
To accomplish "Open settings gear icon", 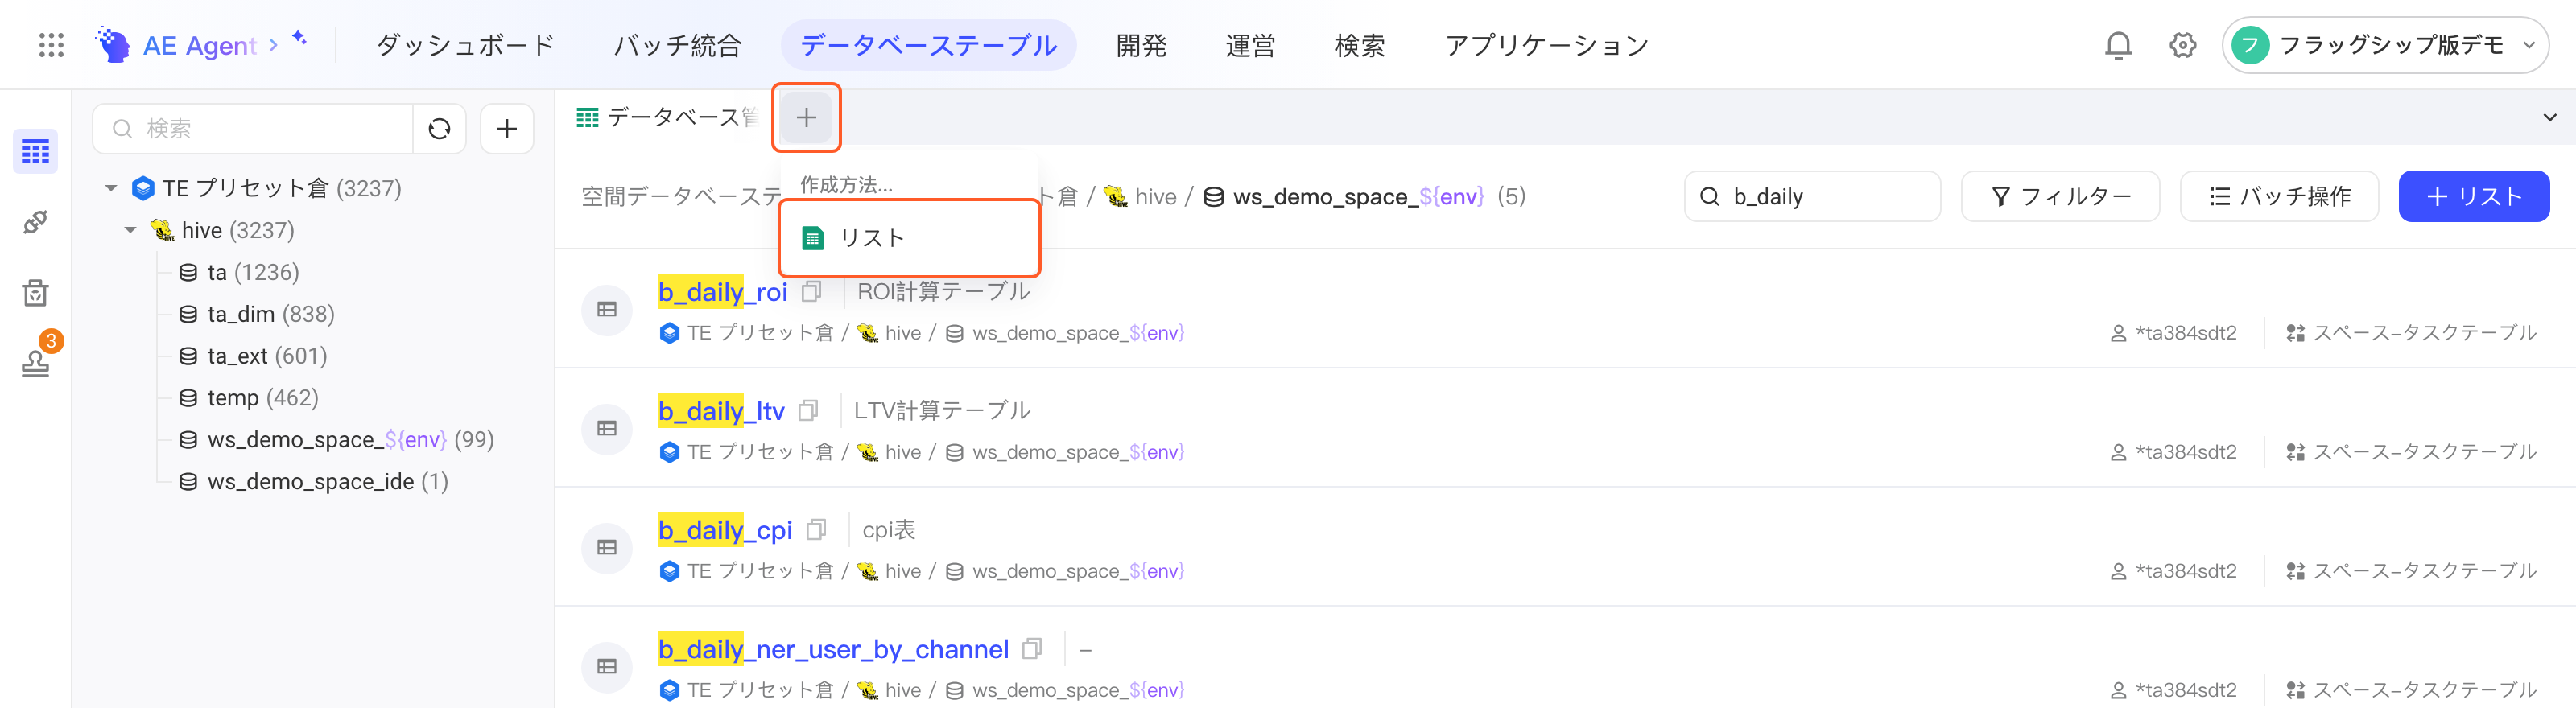I will coord(2182,45).
